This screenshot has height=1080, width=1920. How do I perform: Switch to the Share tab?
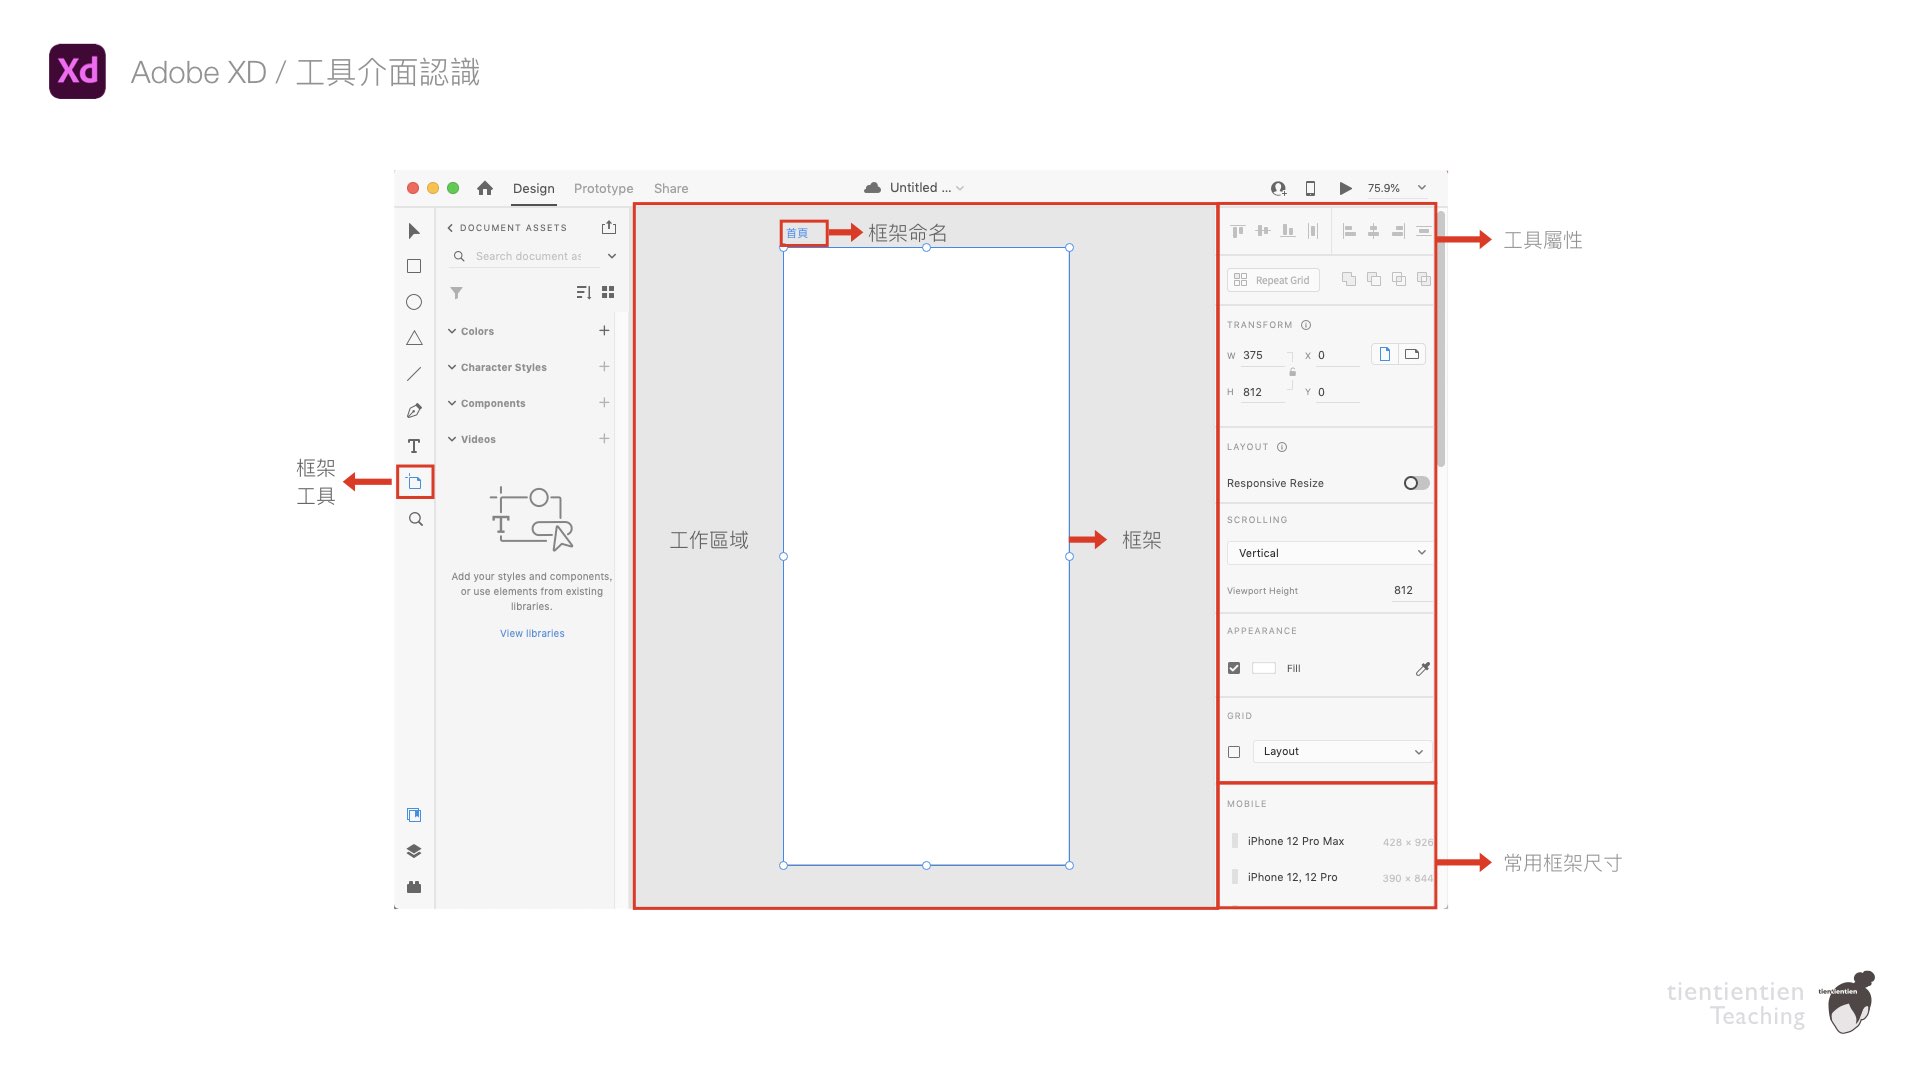click(x=670, y=188)
